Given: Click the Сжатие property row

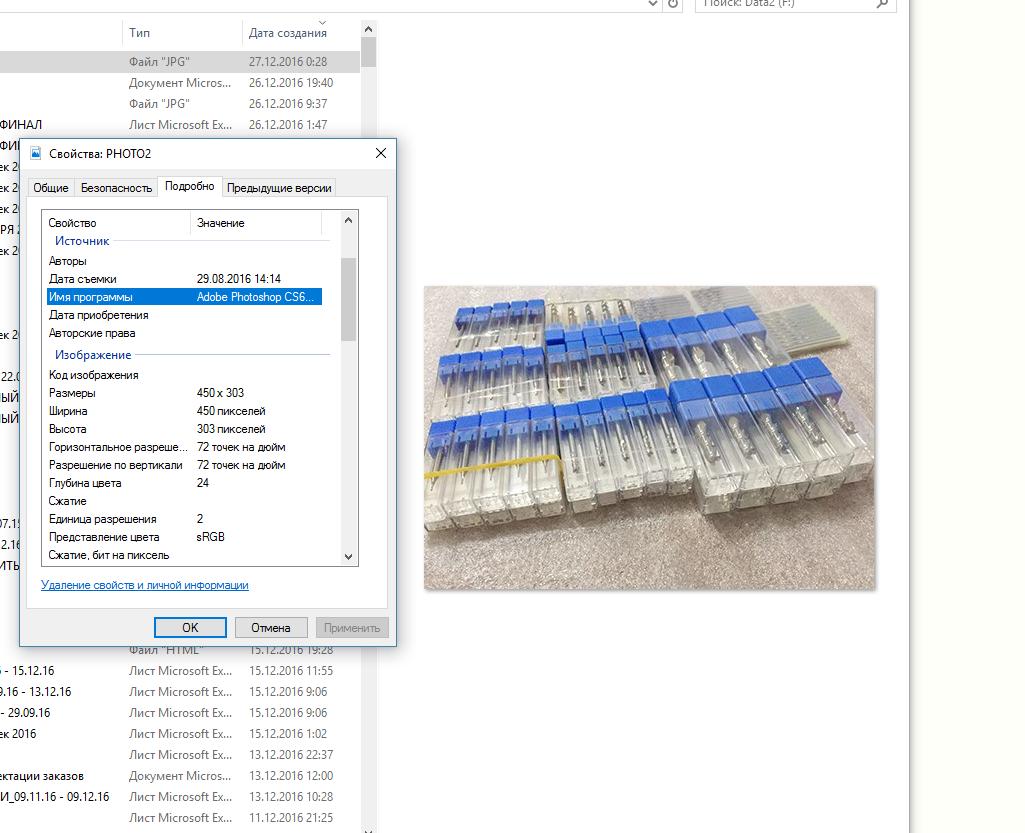Looking at the screenshot, I should (184, 501).
